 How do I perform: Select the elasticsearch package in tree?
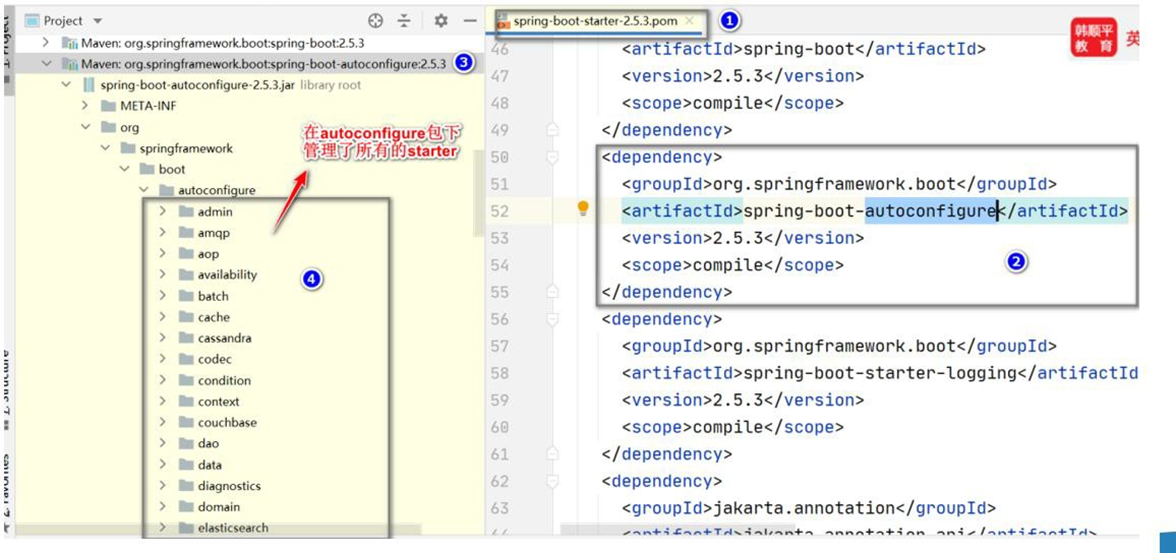[x=232, y=528]
